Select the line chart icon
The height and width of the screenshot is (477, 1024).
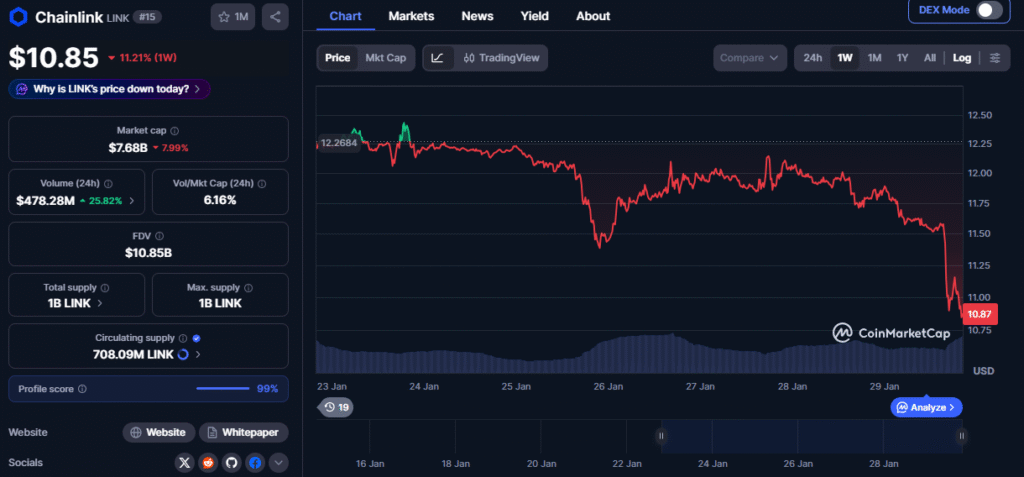pyautogui.click(x=437, y=58)
